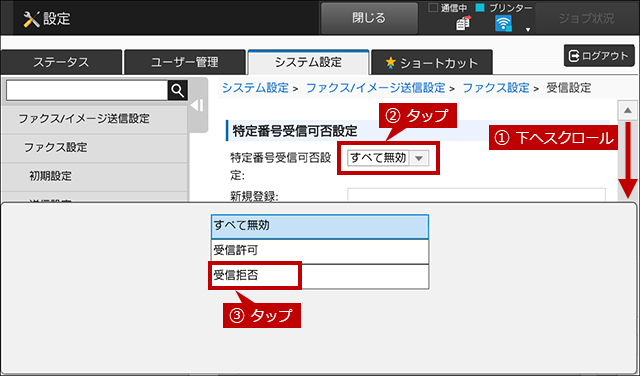Follow the システム設定 breadcrumb link
This screenshot has width=640, height=376.
pos(255,88)
